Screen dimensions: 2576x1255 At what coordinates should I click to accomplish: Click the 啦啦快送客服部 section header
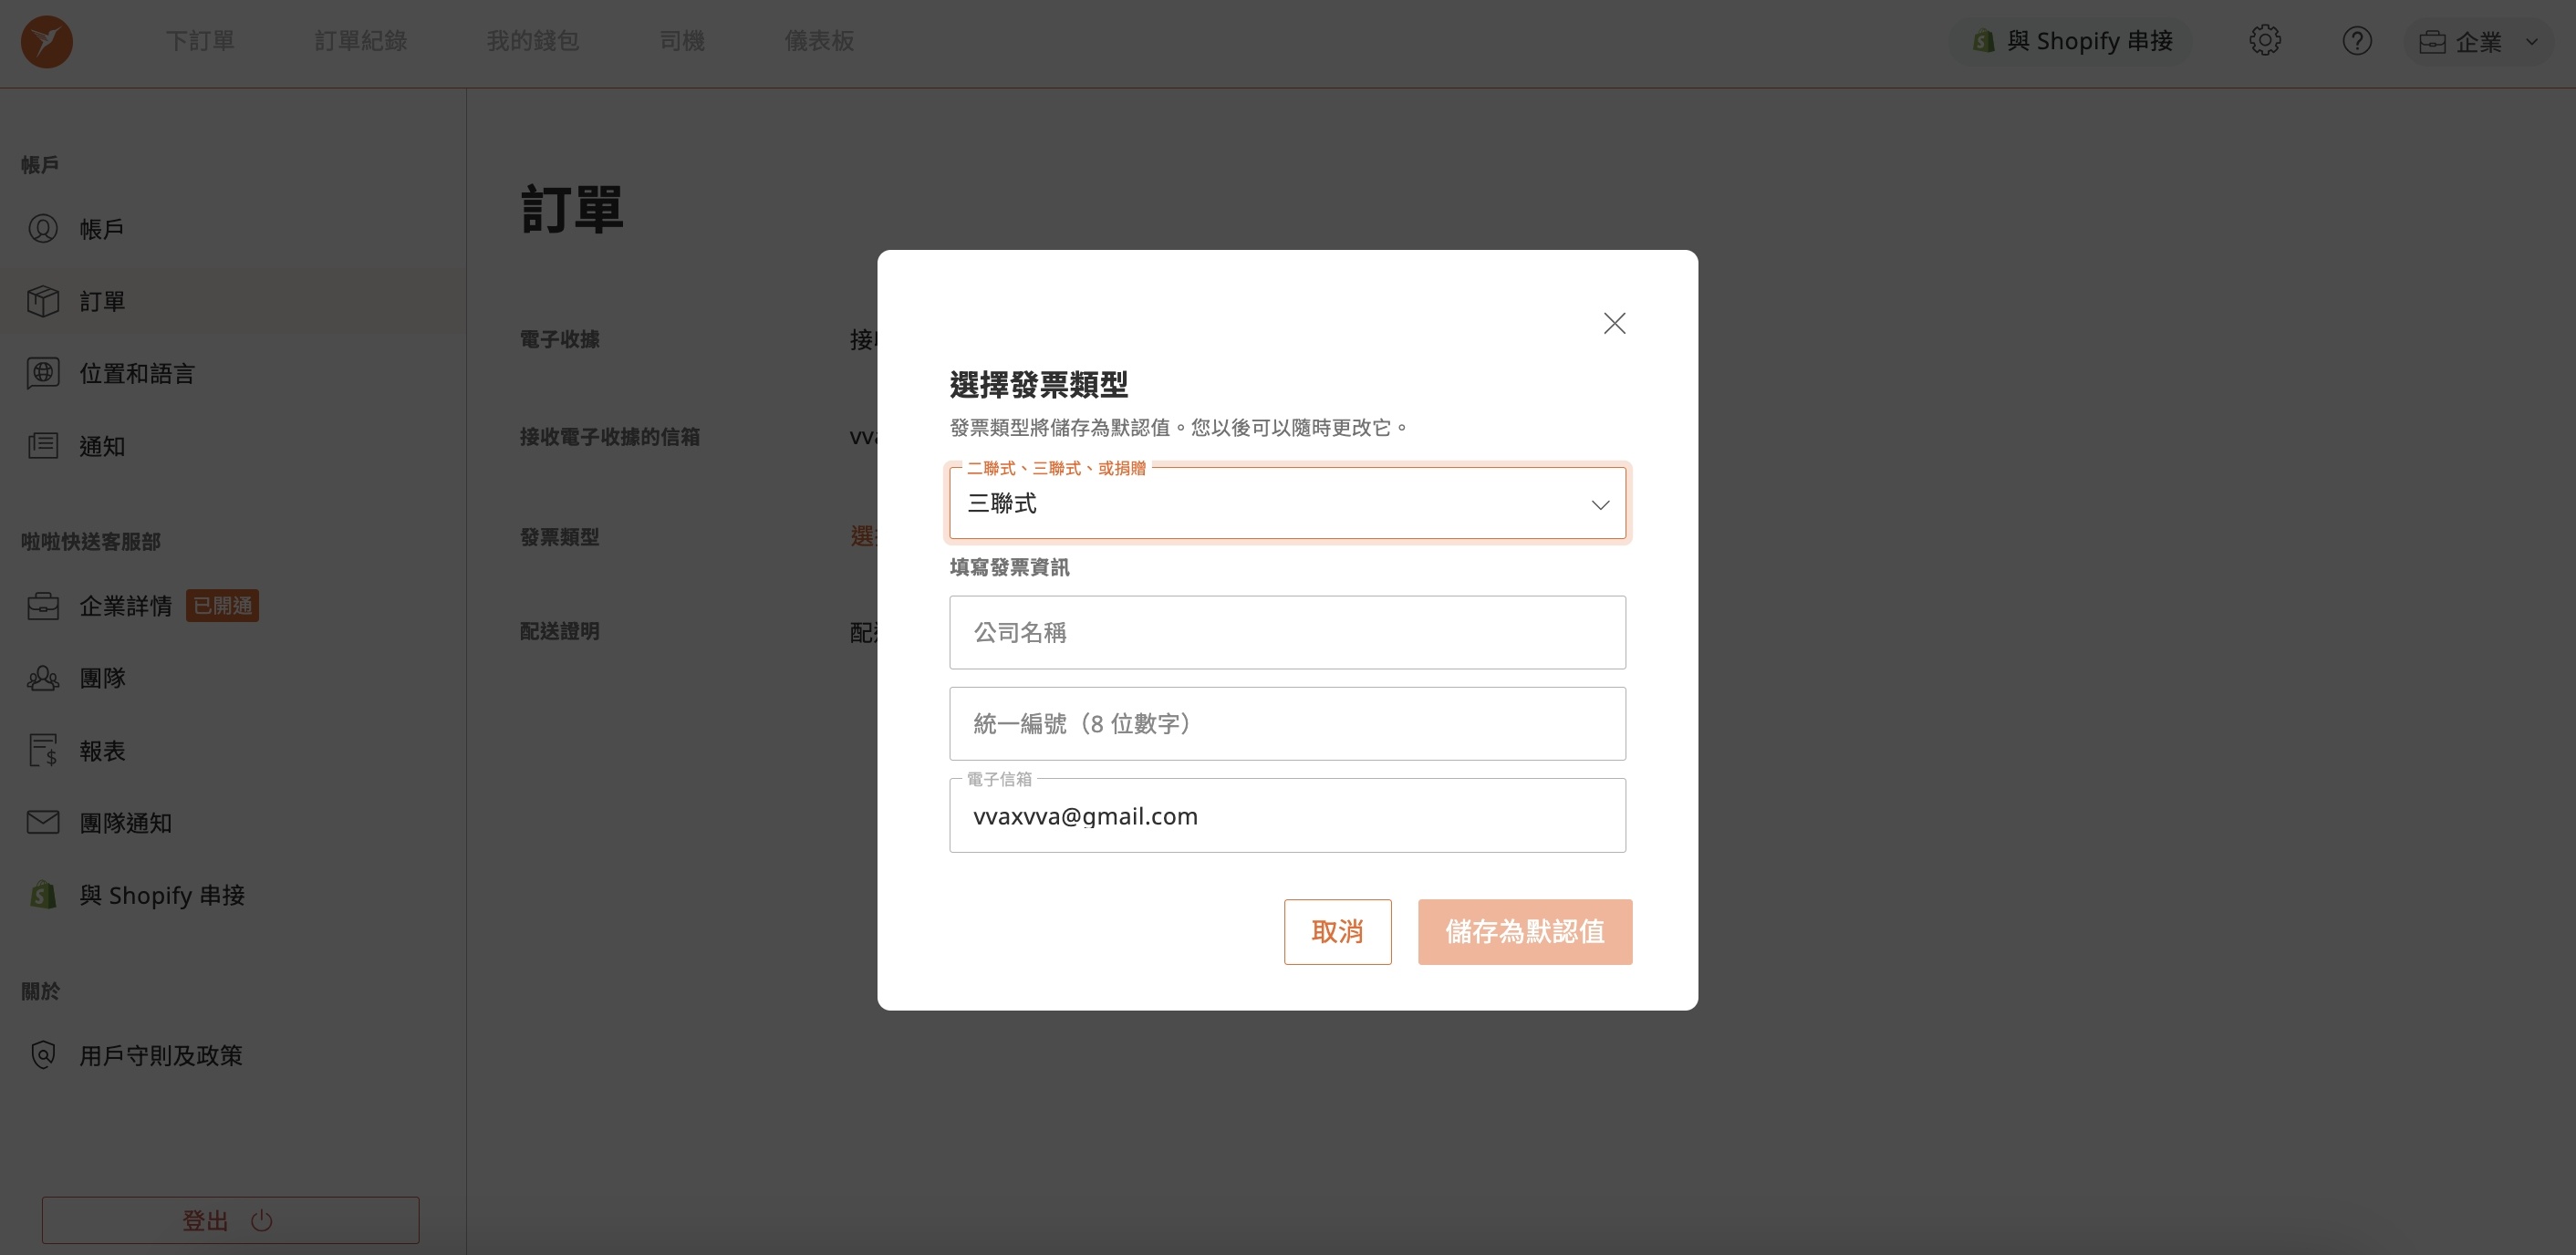pyautogui.click(x=91, y=541)
